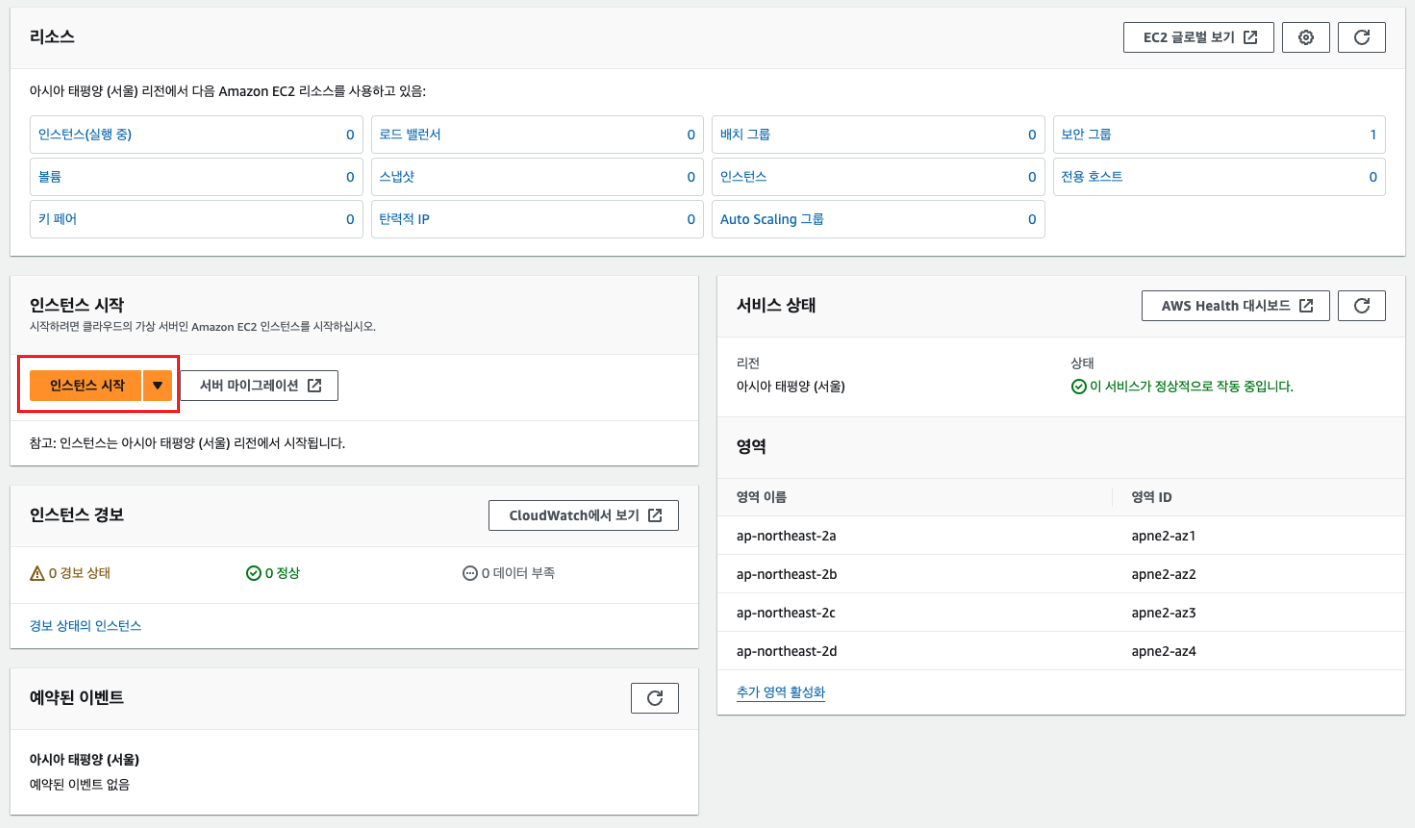Open the 보안 그룹 resource link
This screenshot has height=828, width=1415.
coord(1086,134)
